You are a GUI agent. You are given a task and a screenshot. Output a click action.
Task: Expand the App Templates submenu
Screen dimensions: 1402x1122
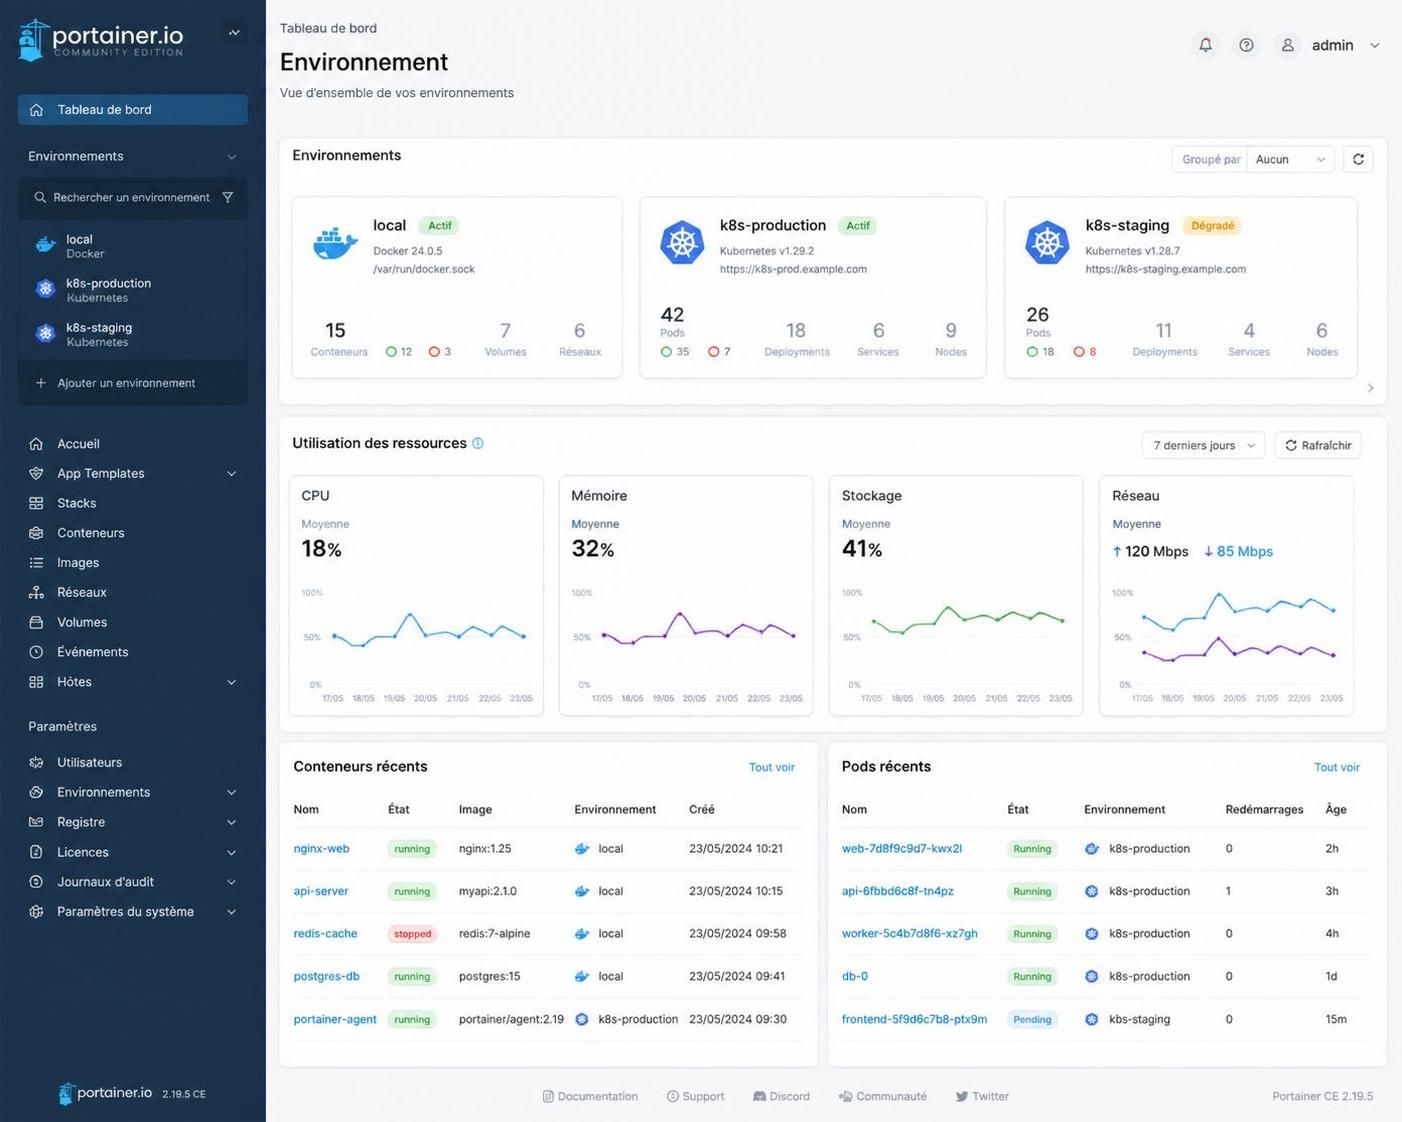[232, 474]
